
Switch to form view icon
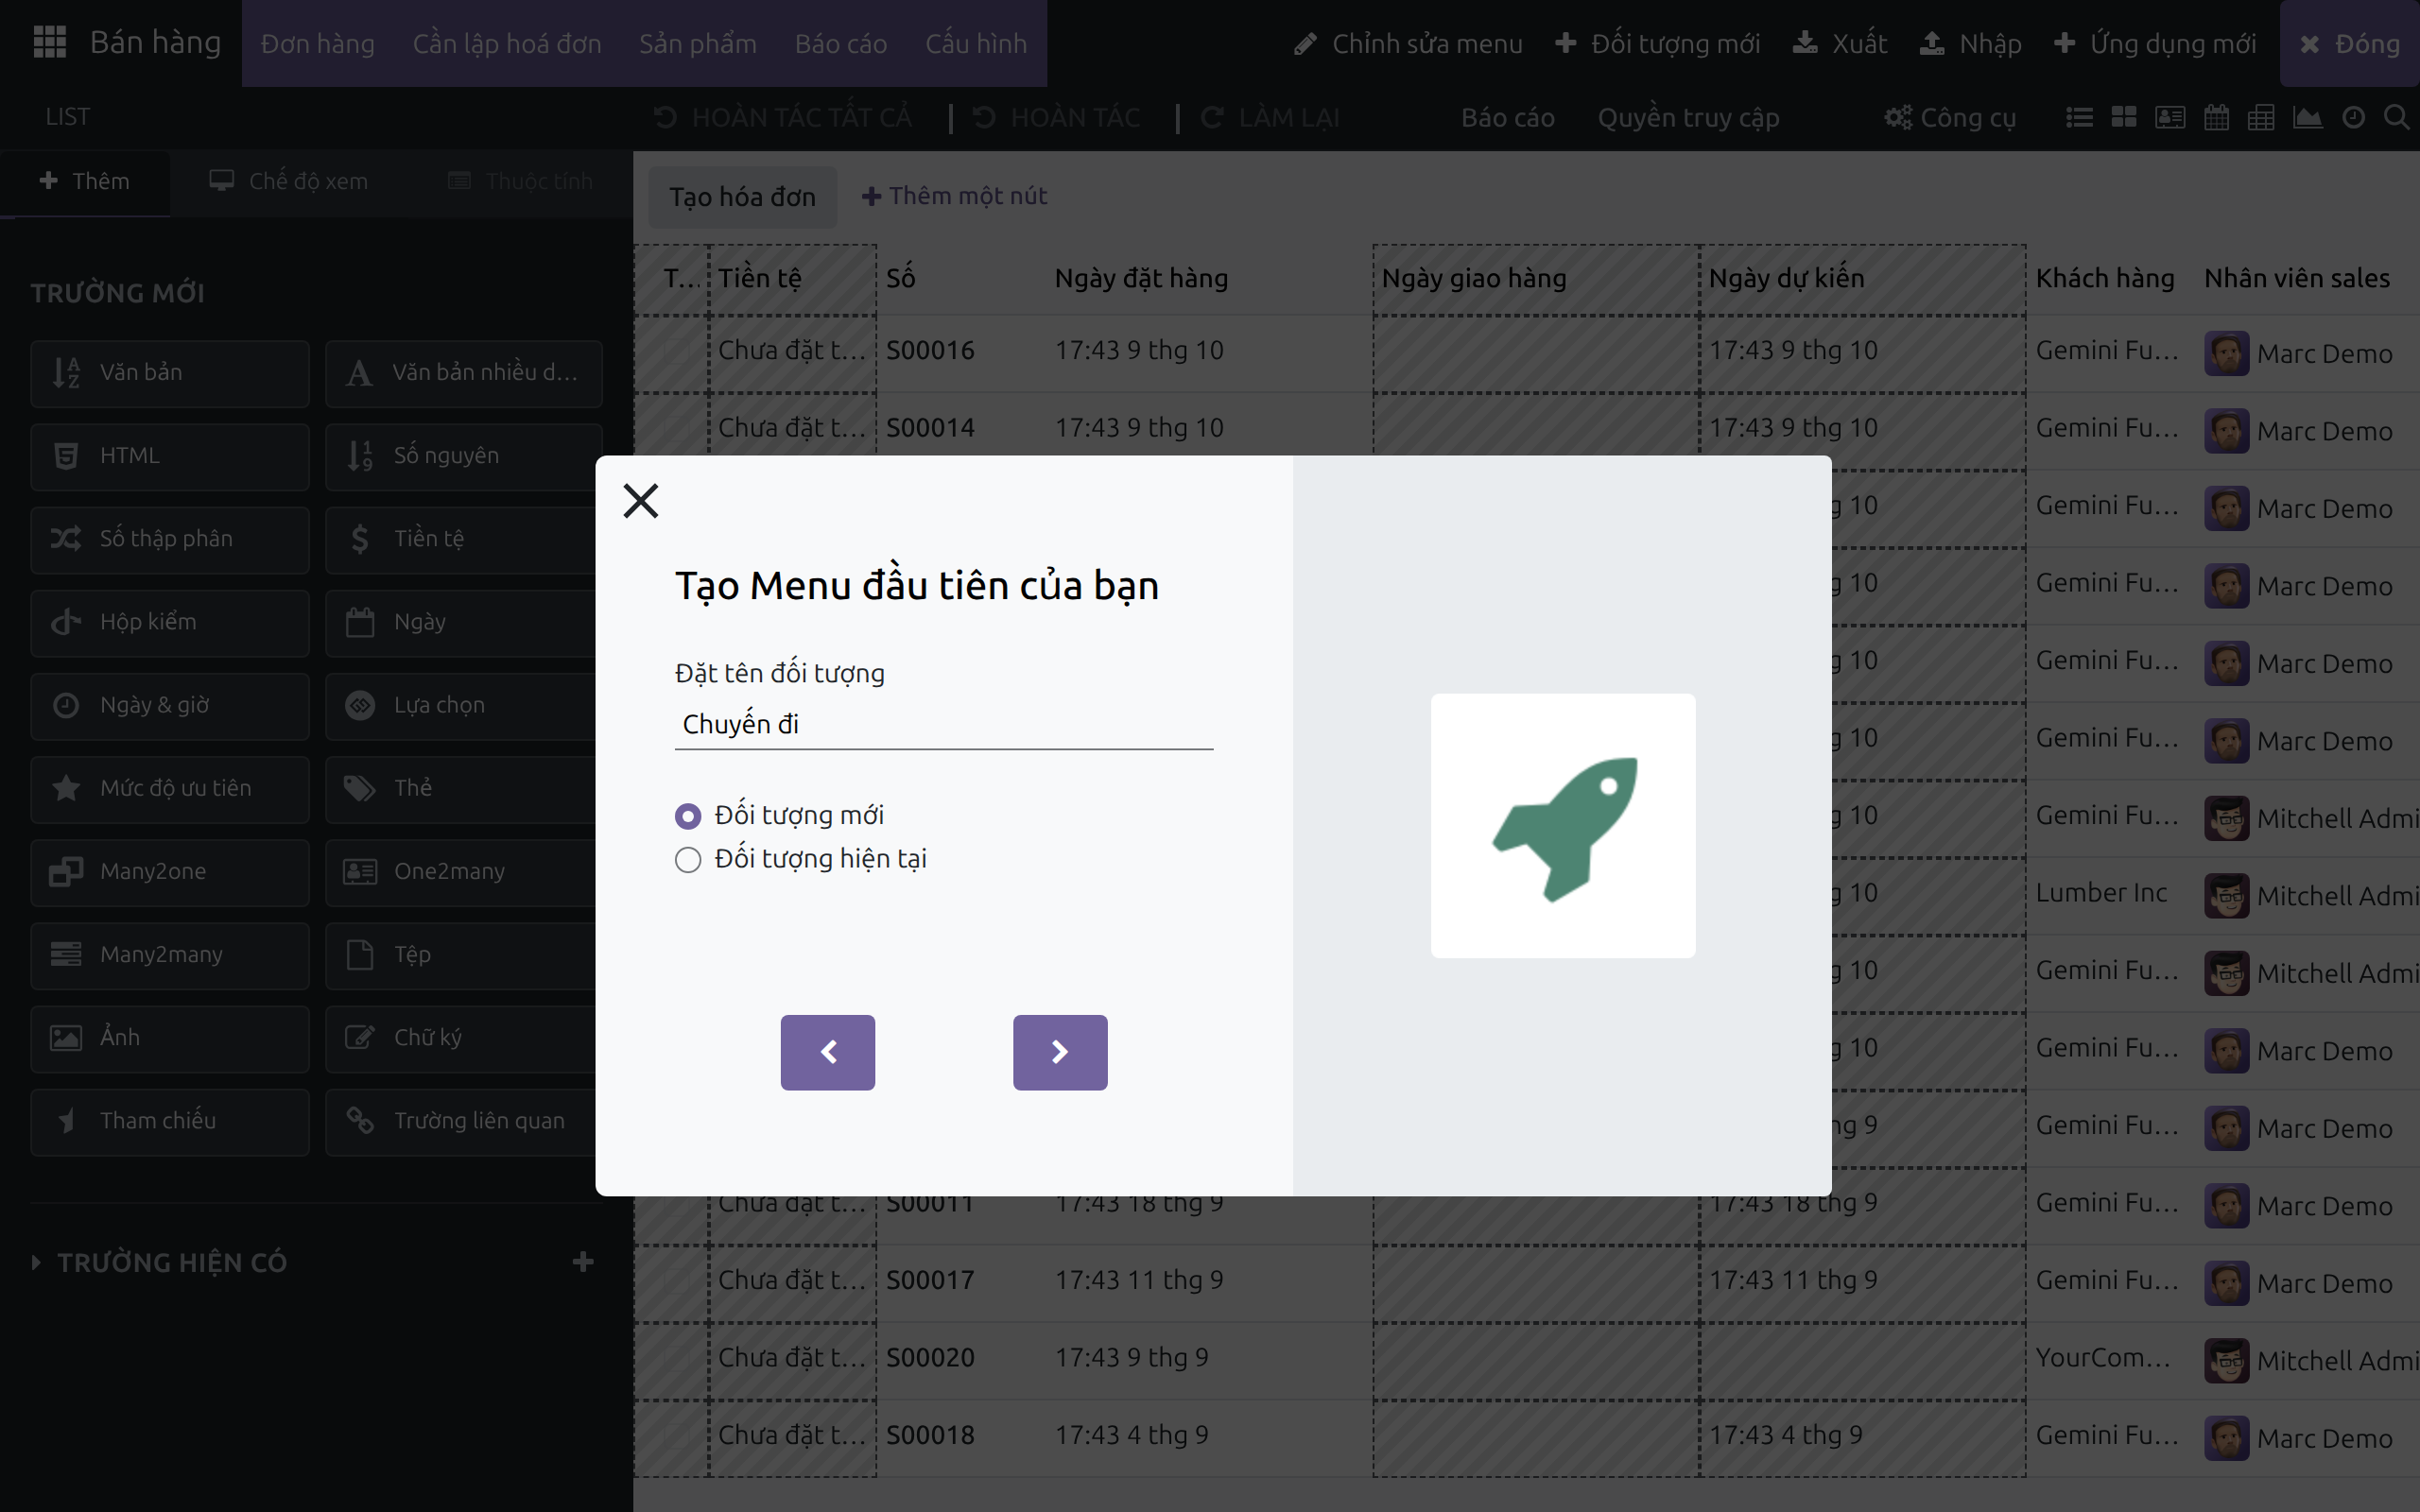pyautogui.click(x=2170, y=117)
